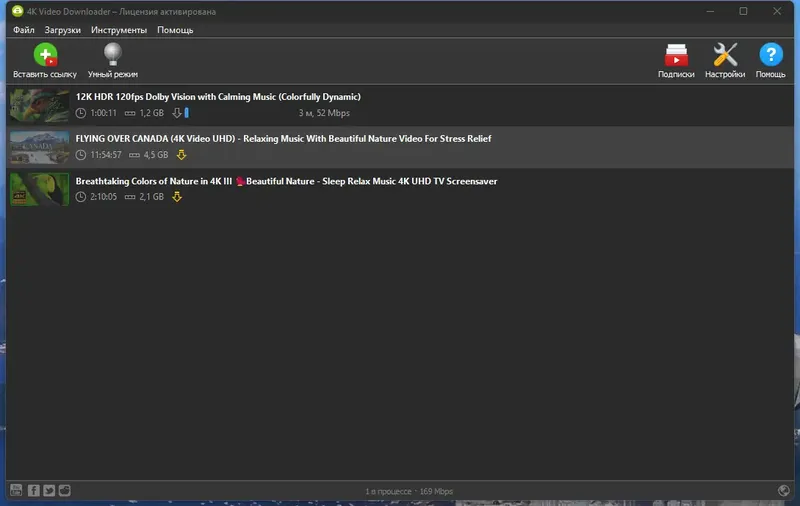Open the Помощь menu in menu bar
The height and width of the screenshot is (506, 800).
(175, 30)
